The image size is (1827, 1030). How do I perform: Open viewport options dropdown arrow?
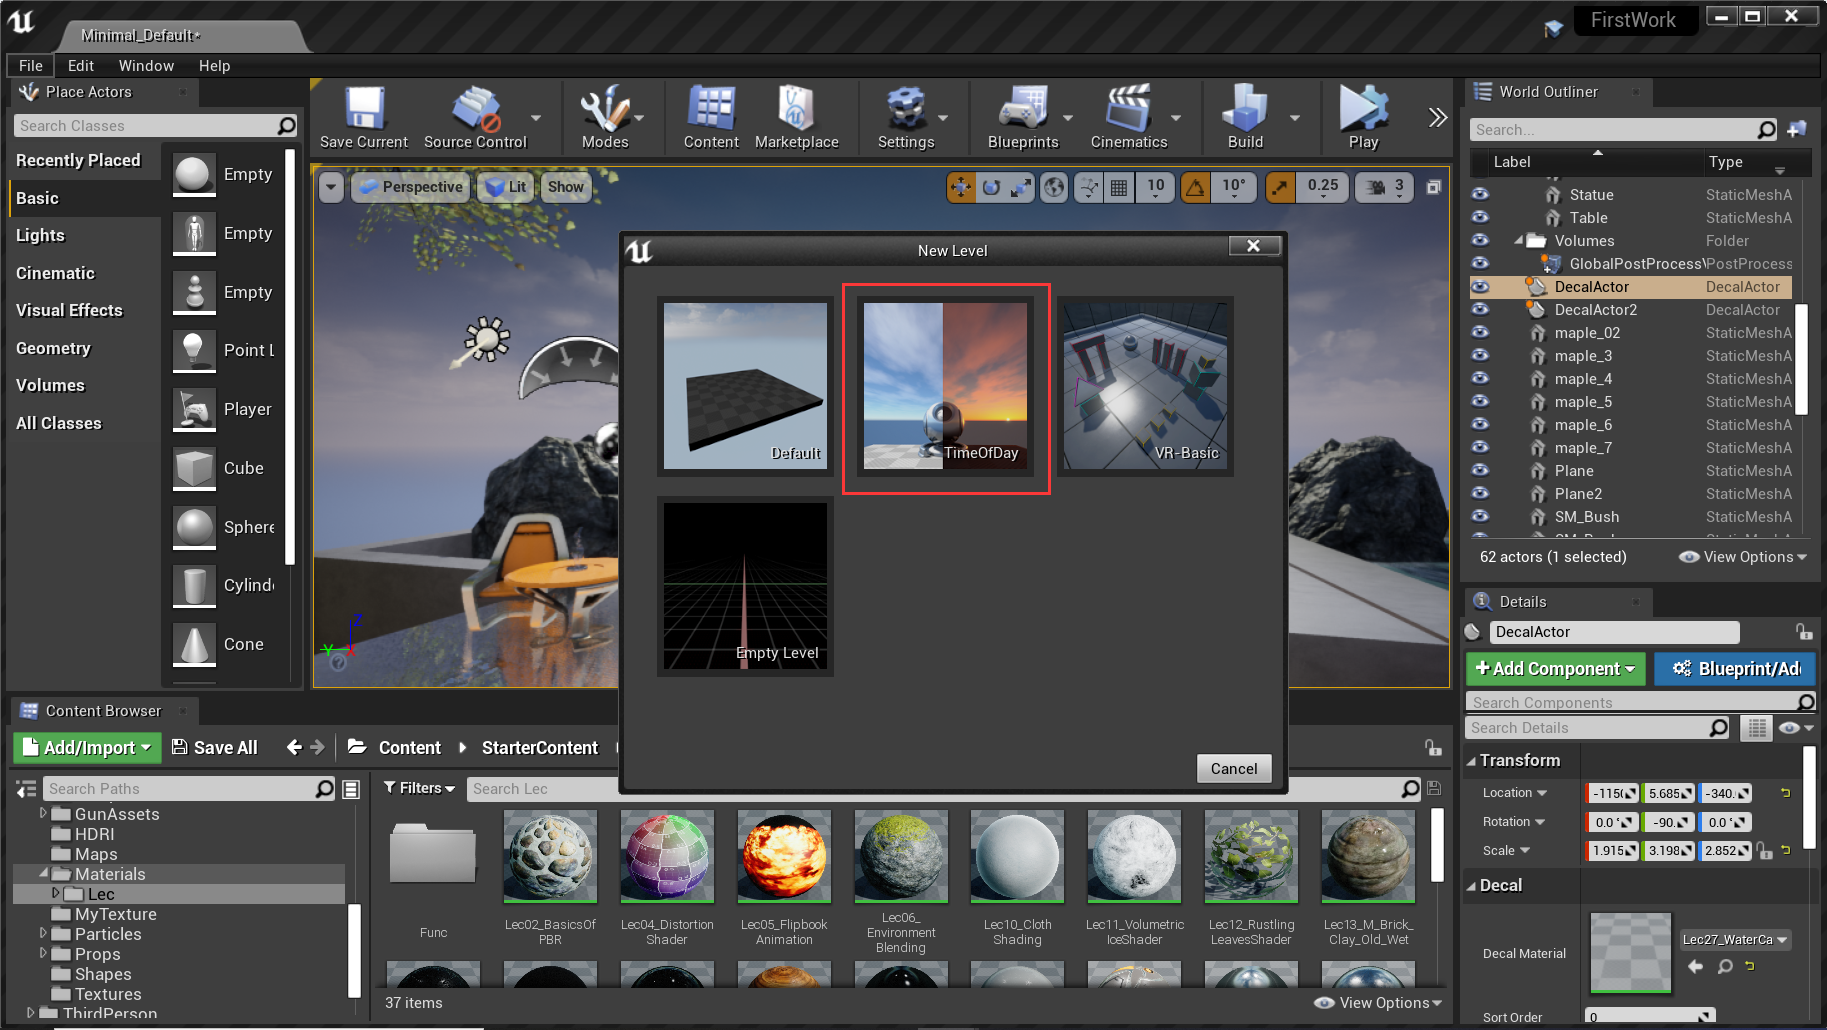click(x=332, y=187)
